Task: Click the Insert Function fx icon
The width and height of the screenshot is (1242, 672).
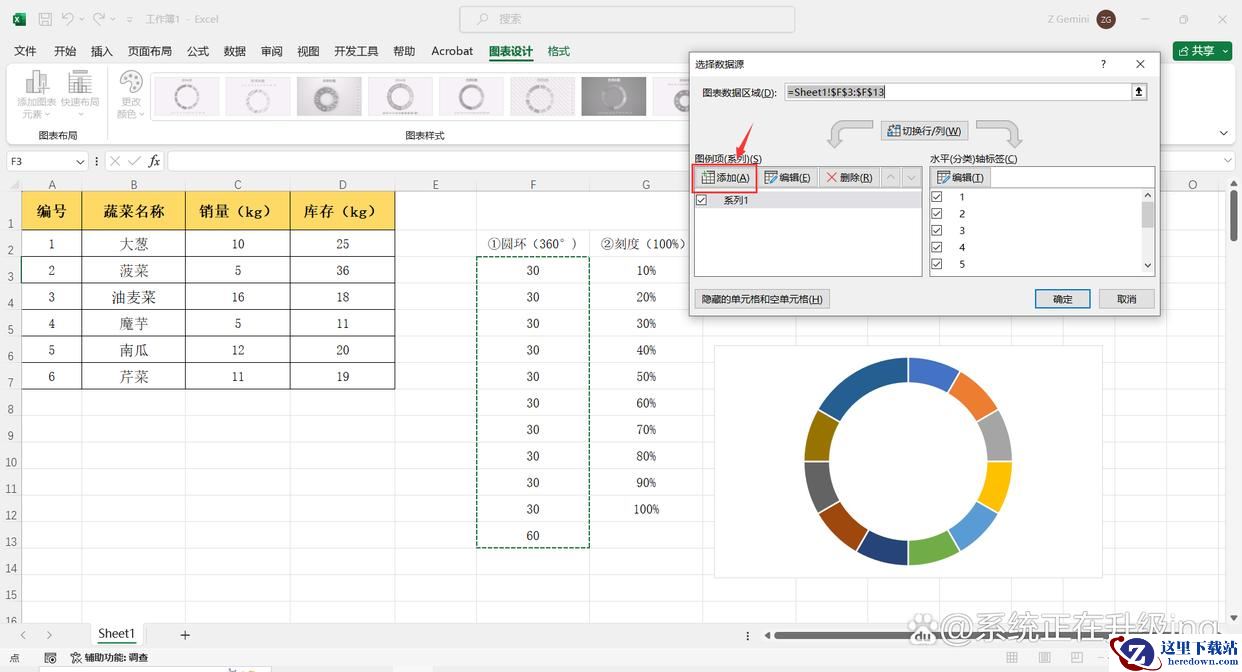Action: coord(154,161)
